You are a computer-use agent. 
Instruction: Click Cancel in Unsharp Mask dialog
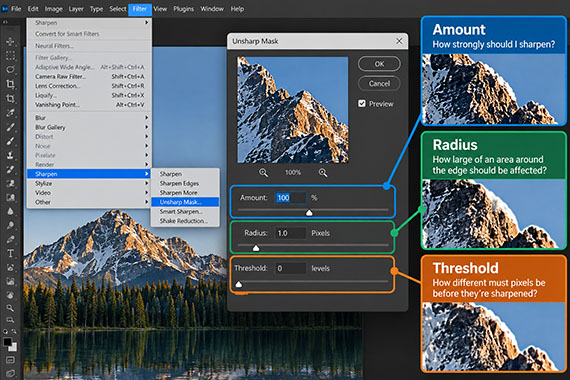coord(379,84)
